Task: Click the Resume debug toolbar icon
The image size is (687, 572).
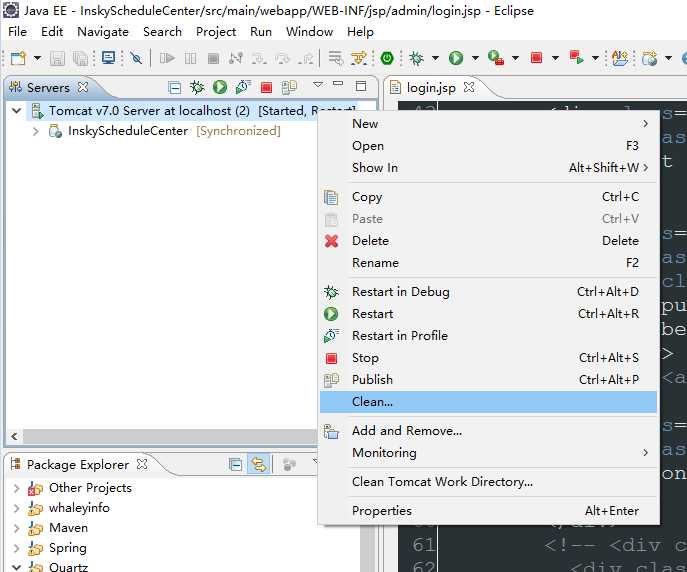Action: (x=167, y=58)
